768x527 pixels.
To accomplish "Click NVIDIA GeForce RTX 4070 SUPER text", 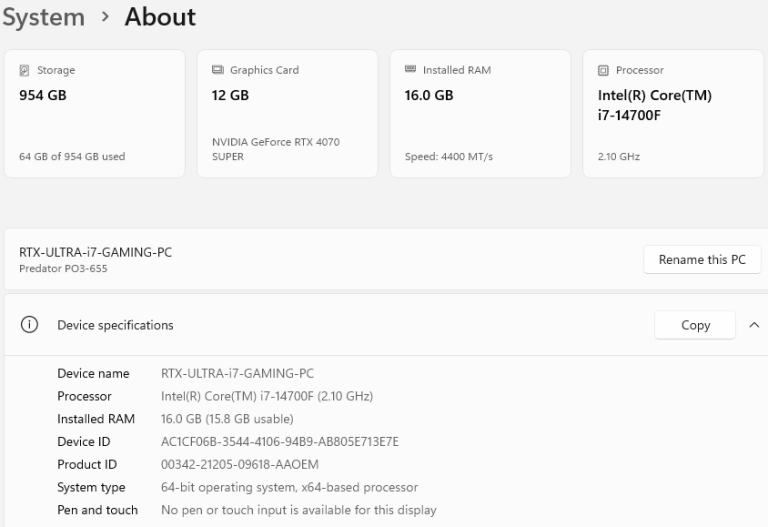I will [x=275, y=149].
